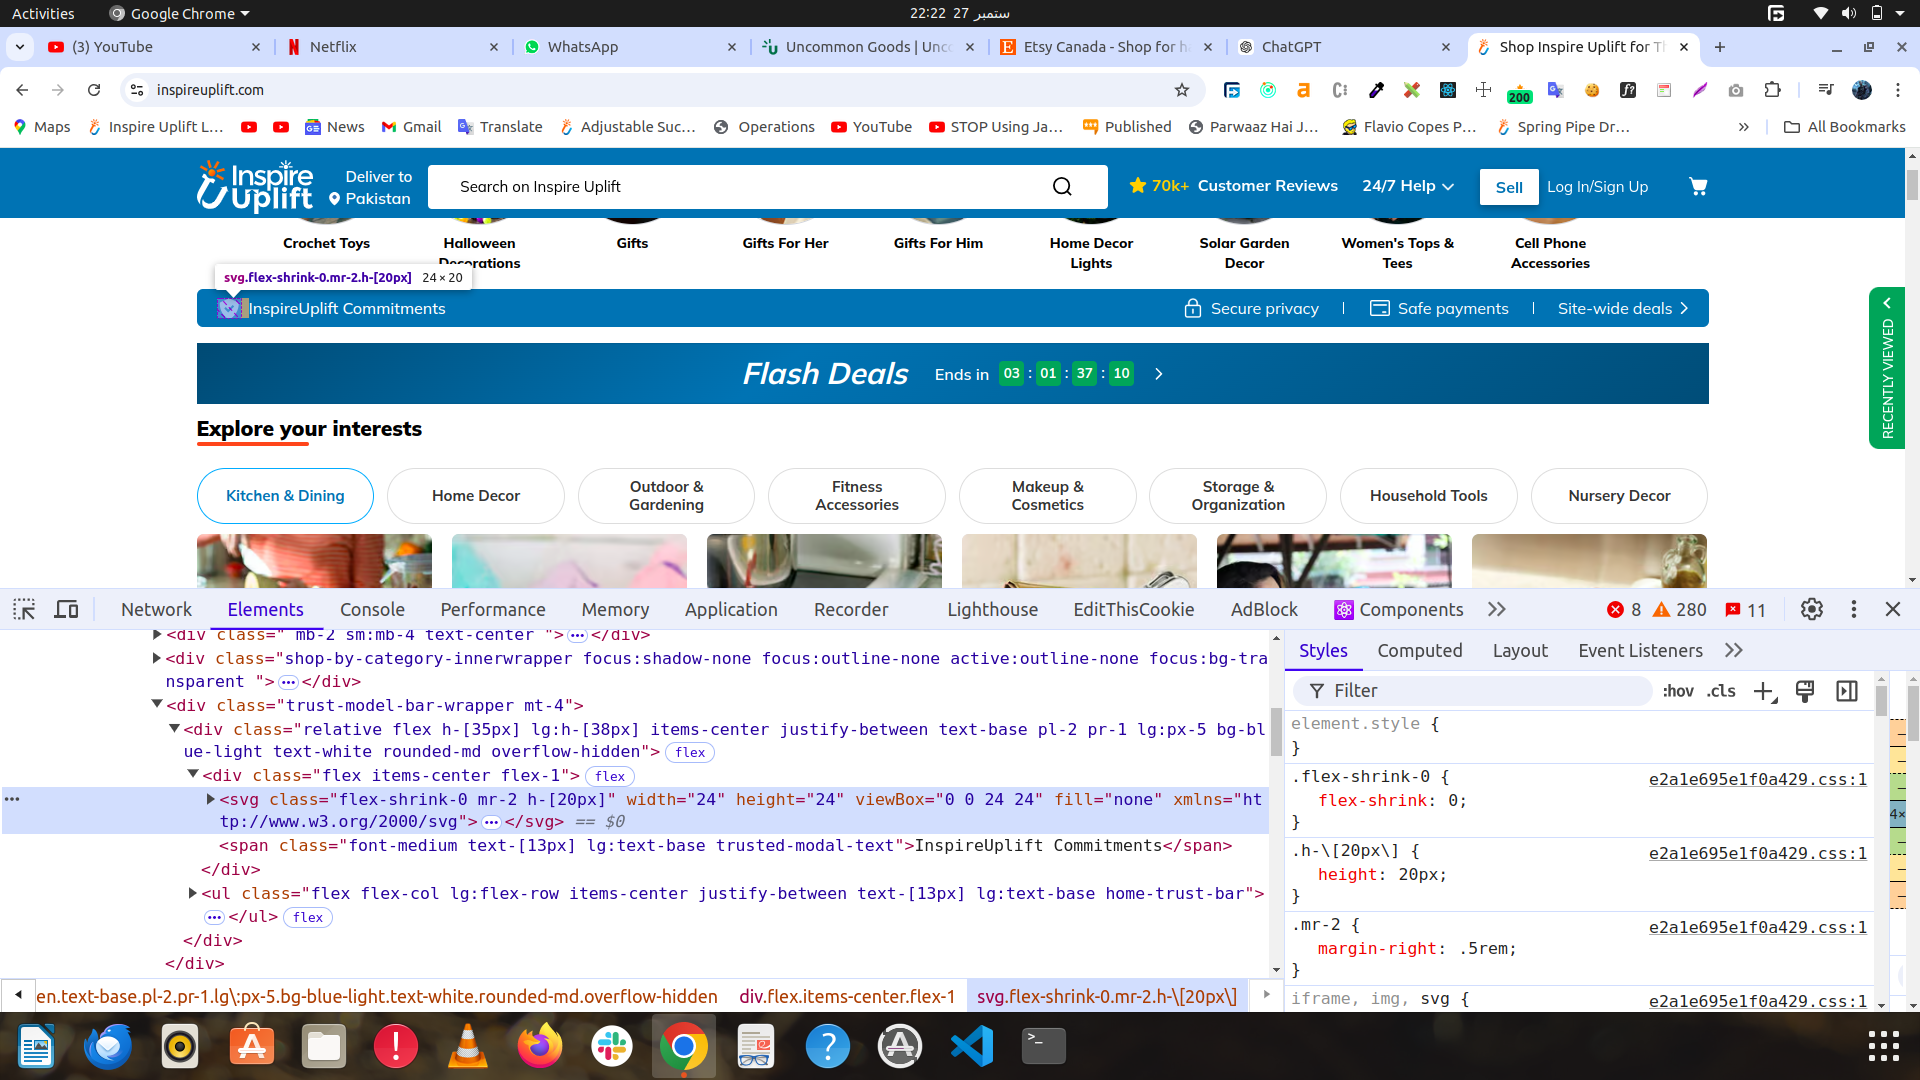Click the new style rule plus icon
1920x1080 pixels.
pos(1764,691)
